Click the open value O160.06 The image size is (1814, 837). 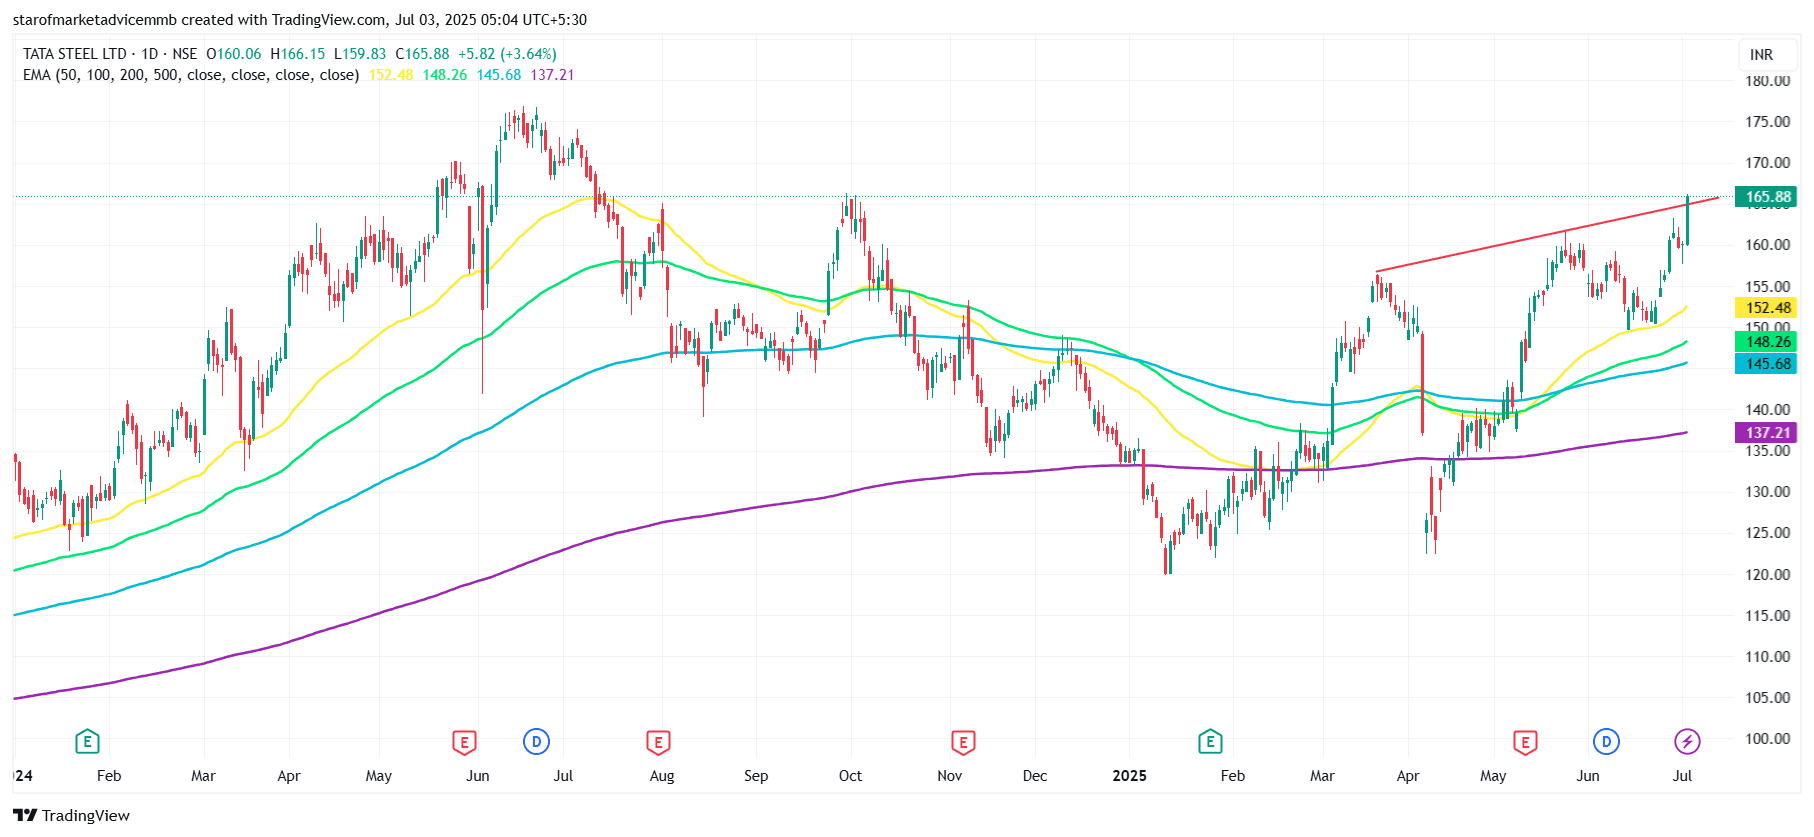pyautogui.click(x=234, y=54)
